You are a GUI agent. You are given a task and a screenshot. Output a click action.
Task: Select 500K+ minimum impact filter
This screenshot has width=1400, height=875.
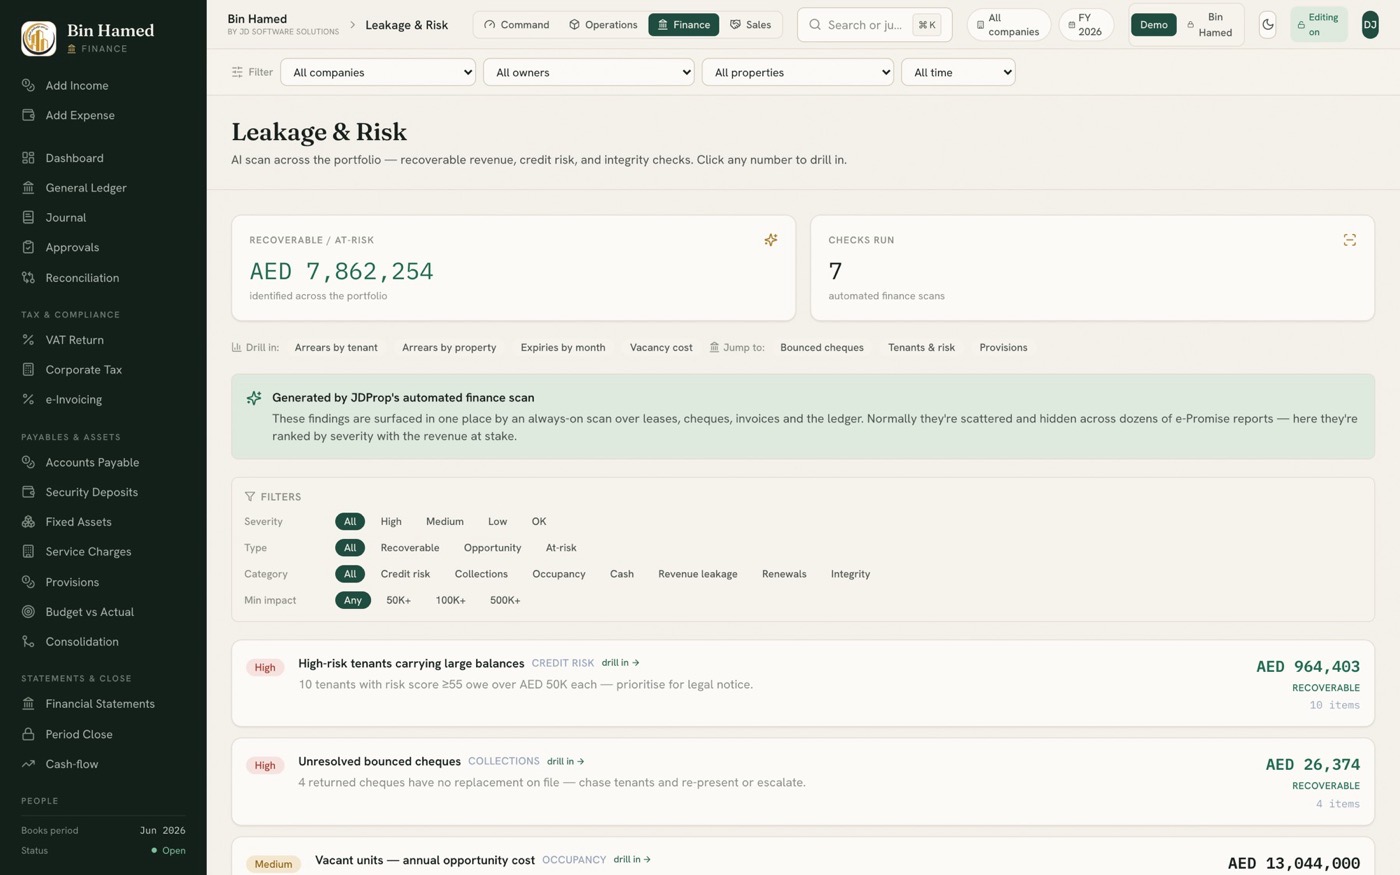point(505,600)
